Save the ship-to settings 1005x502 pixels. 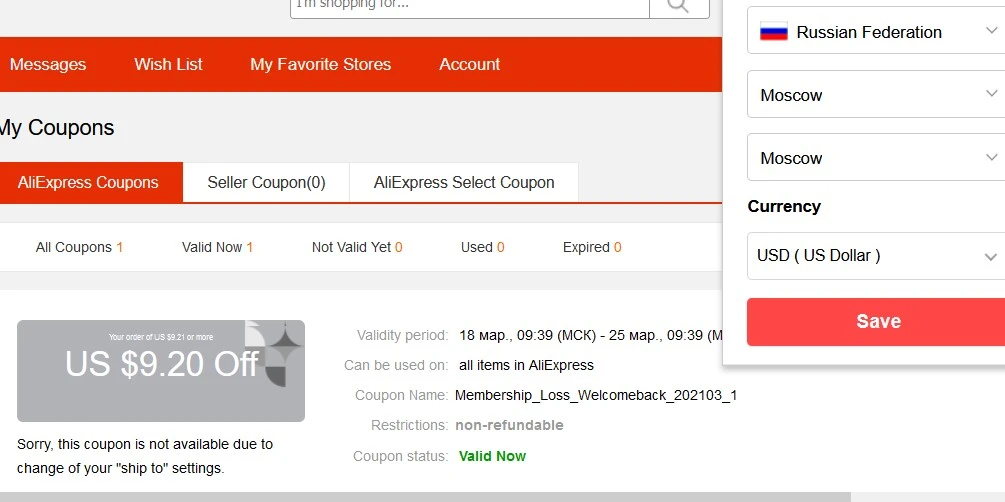pyautogui.click(x=876, y=321)
